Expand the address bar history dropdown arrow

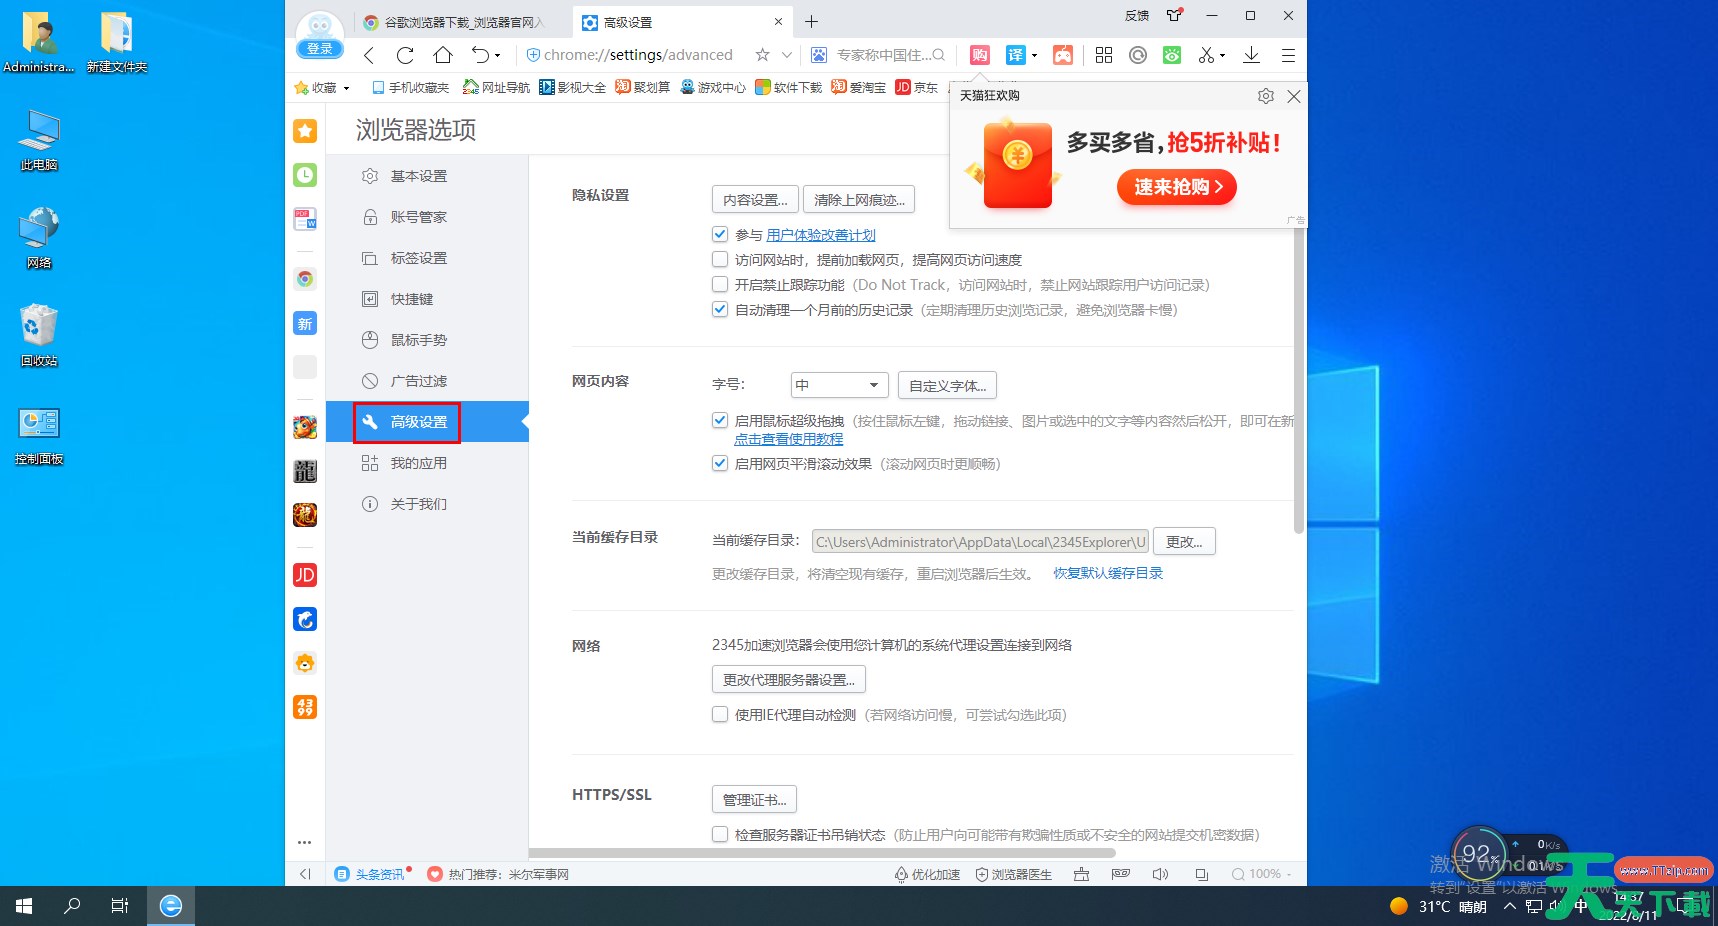787,55
